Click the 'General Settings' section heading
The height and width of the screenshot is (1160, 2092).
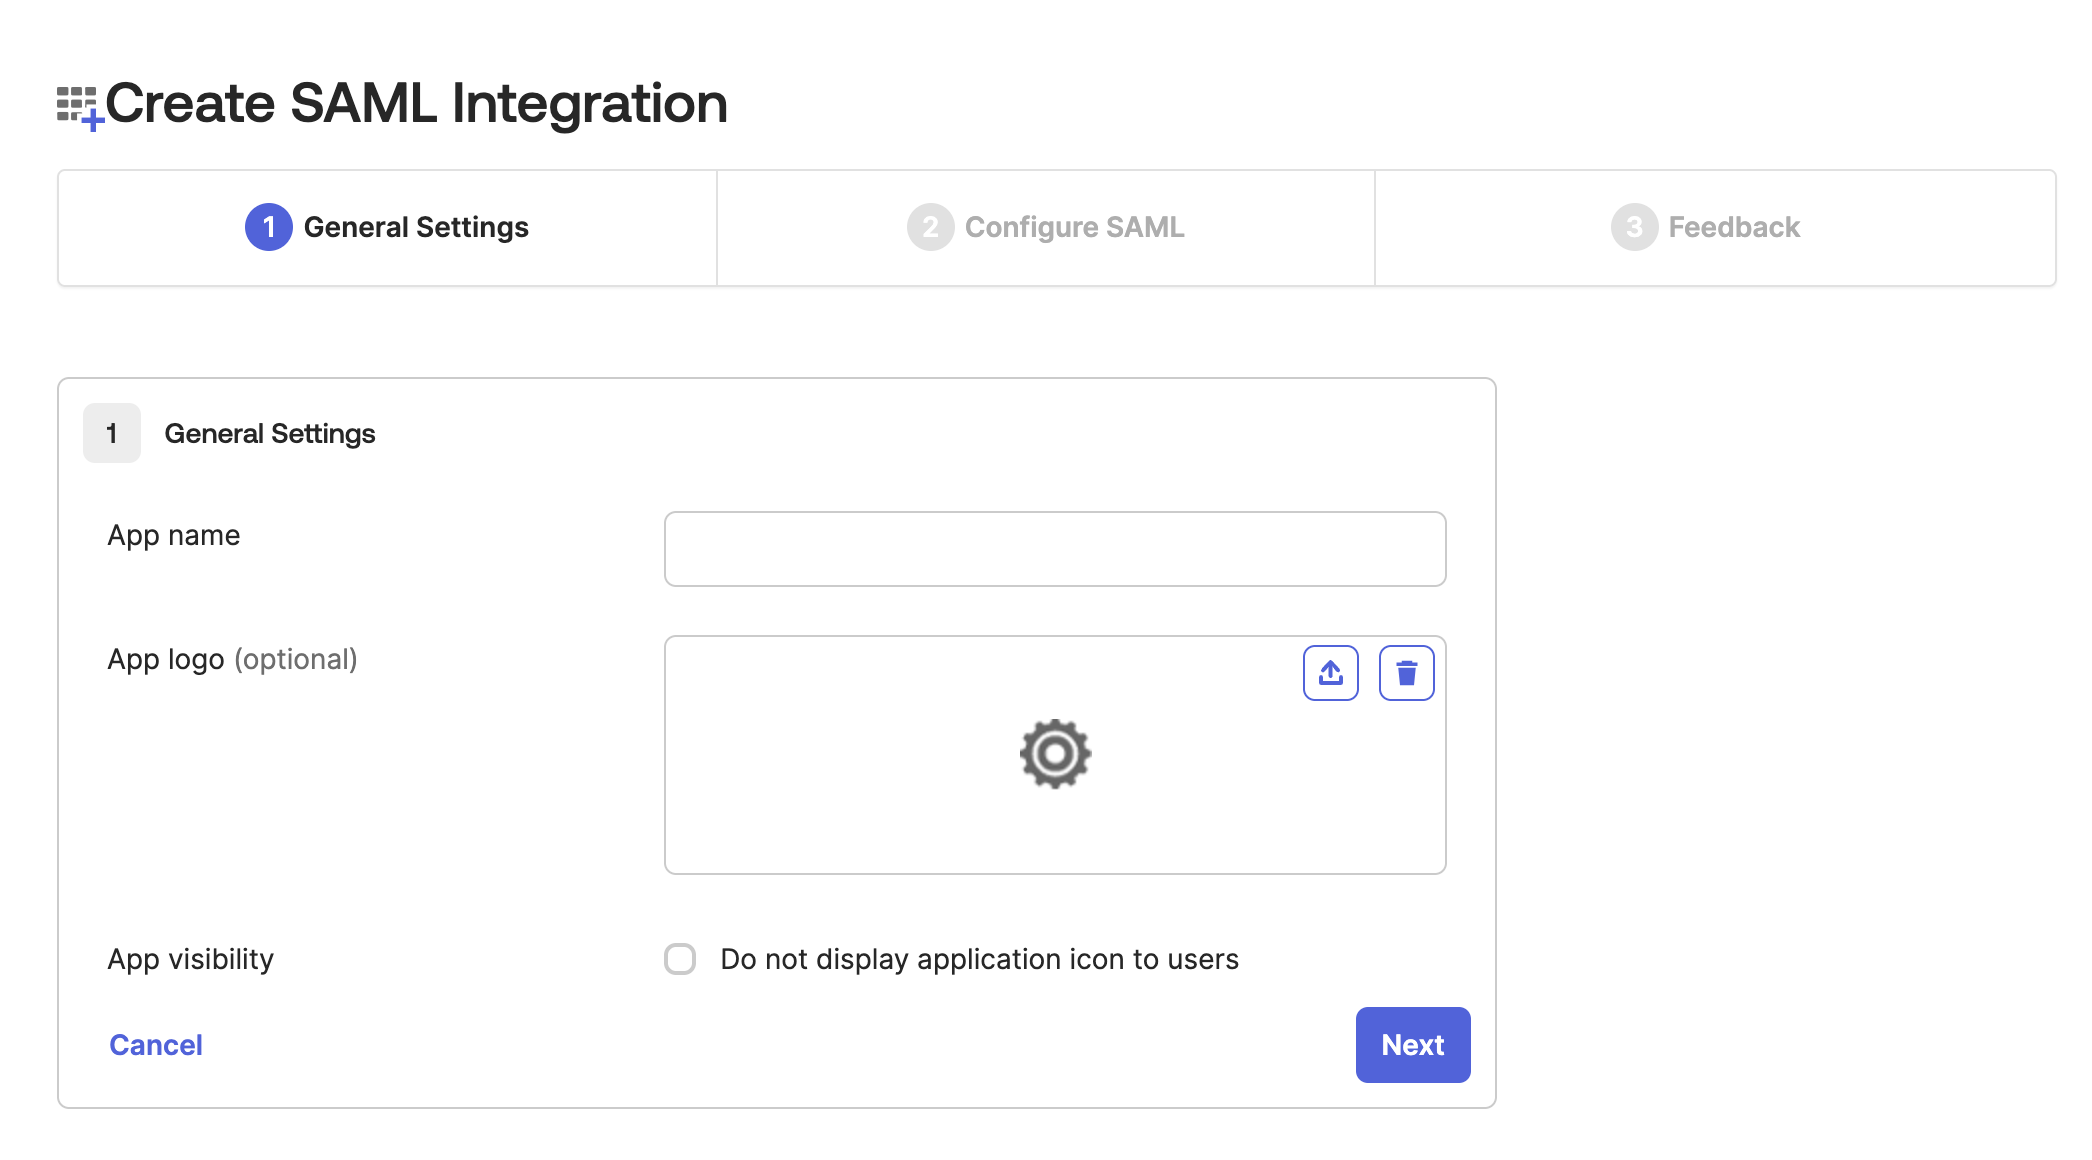click(x=270, y=433)
